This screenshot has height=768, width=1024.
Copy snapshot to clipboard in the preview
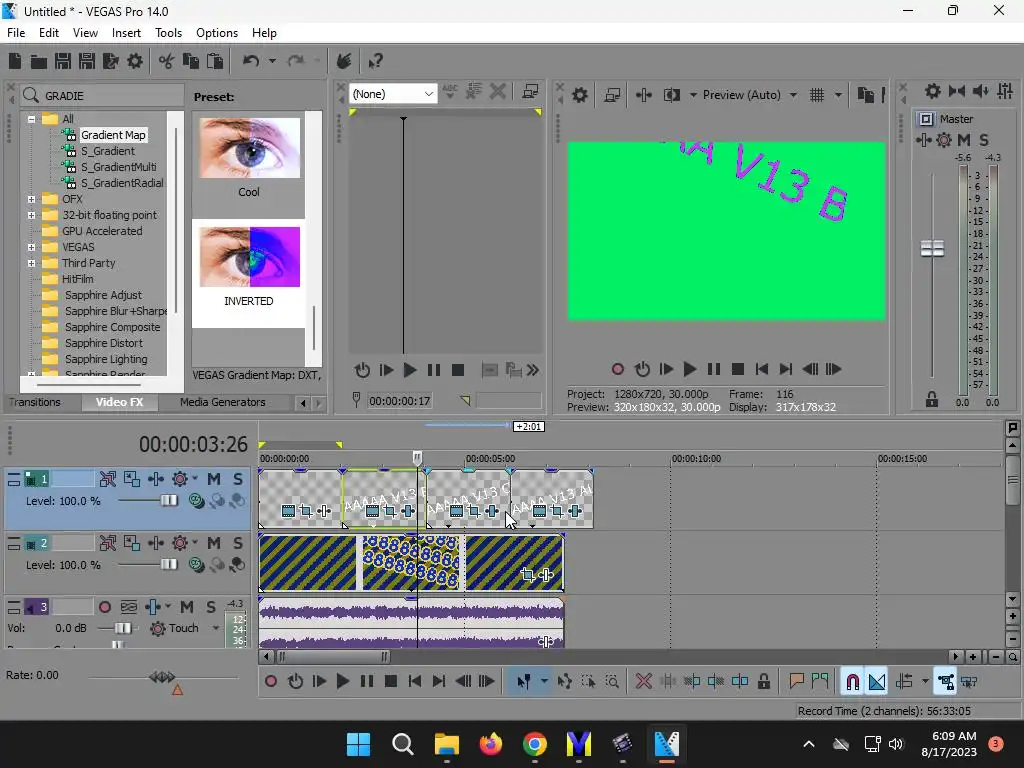click(865, 95)
